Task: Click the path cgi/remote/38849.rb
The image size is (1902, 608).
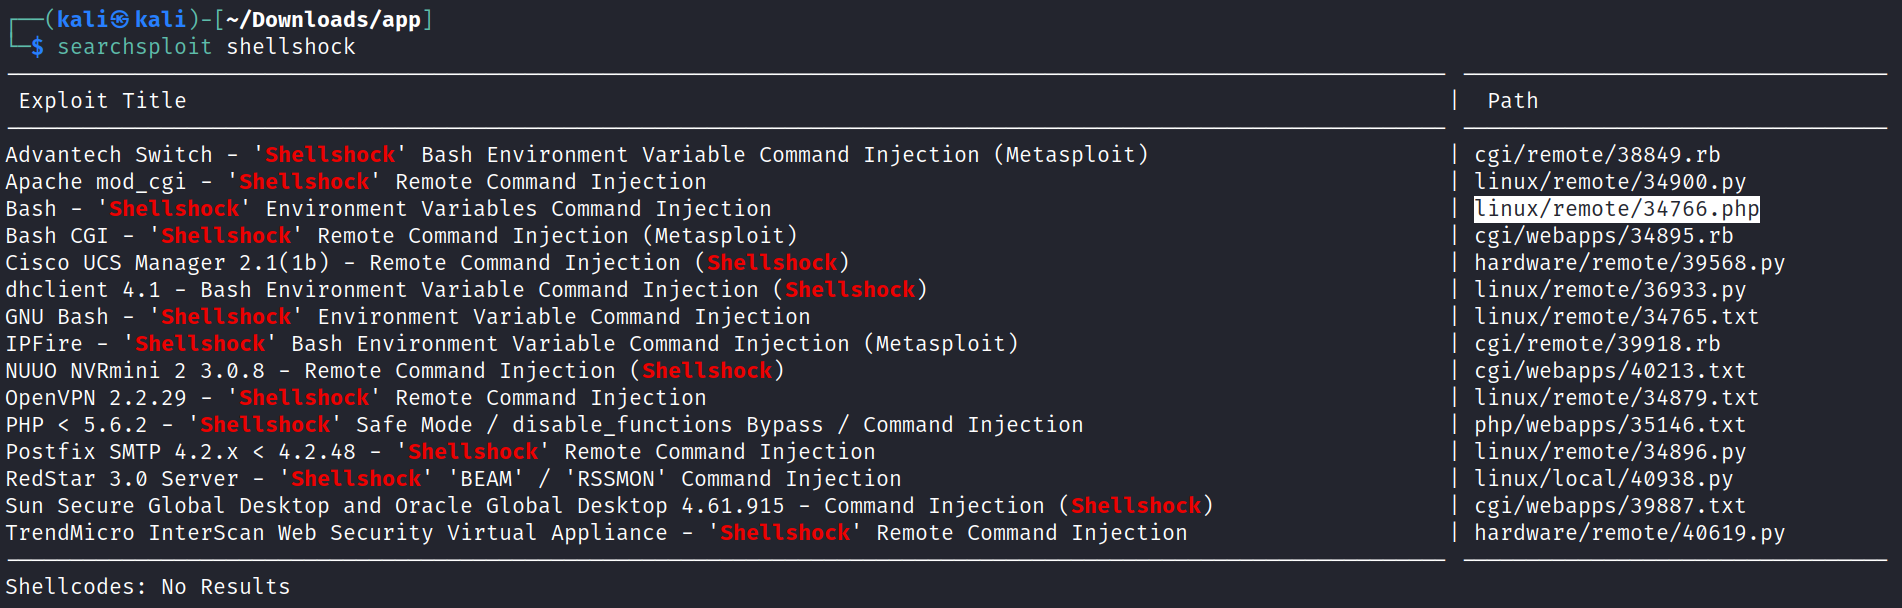Action: pyautogui.click(x=1597, y=155)
